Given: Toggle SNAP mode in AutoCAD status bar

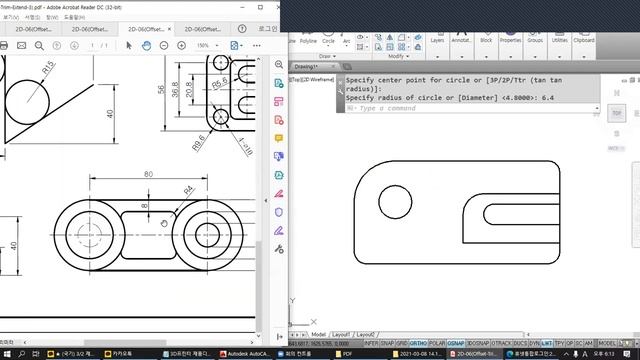Looking at the screenshot, I should click(387, 343).
